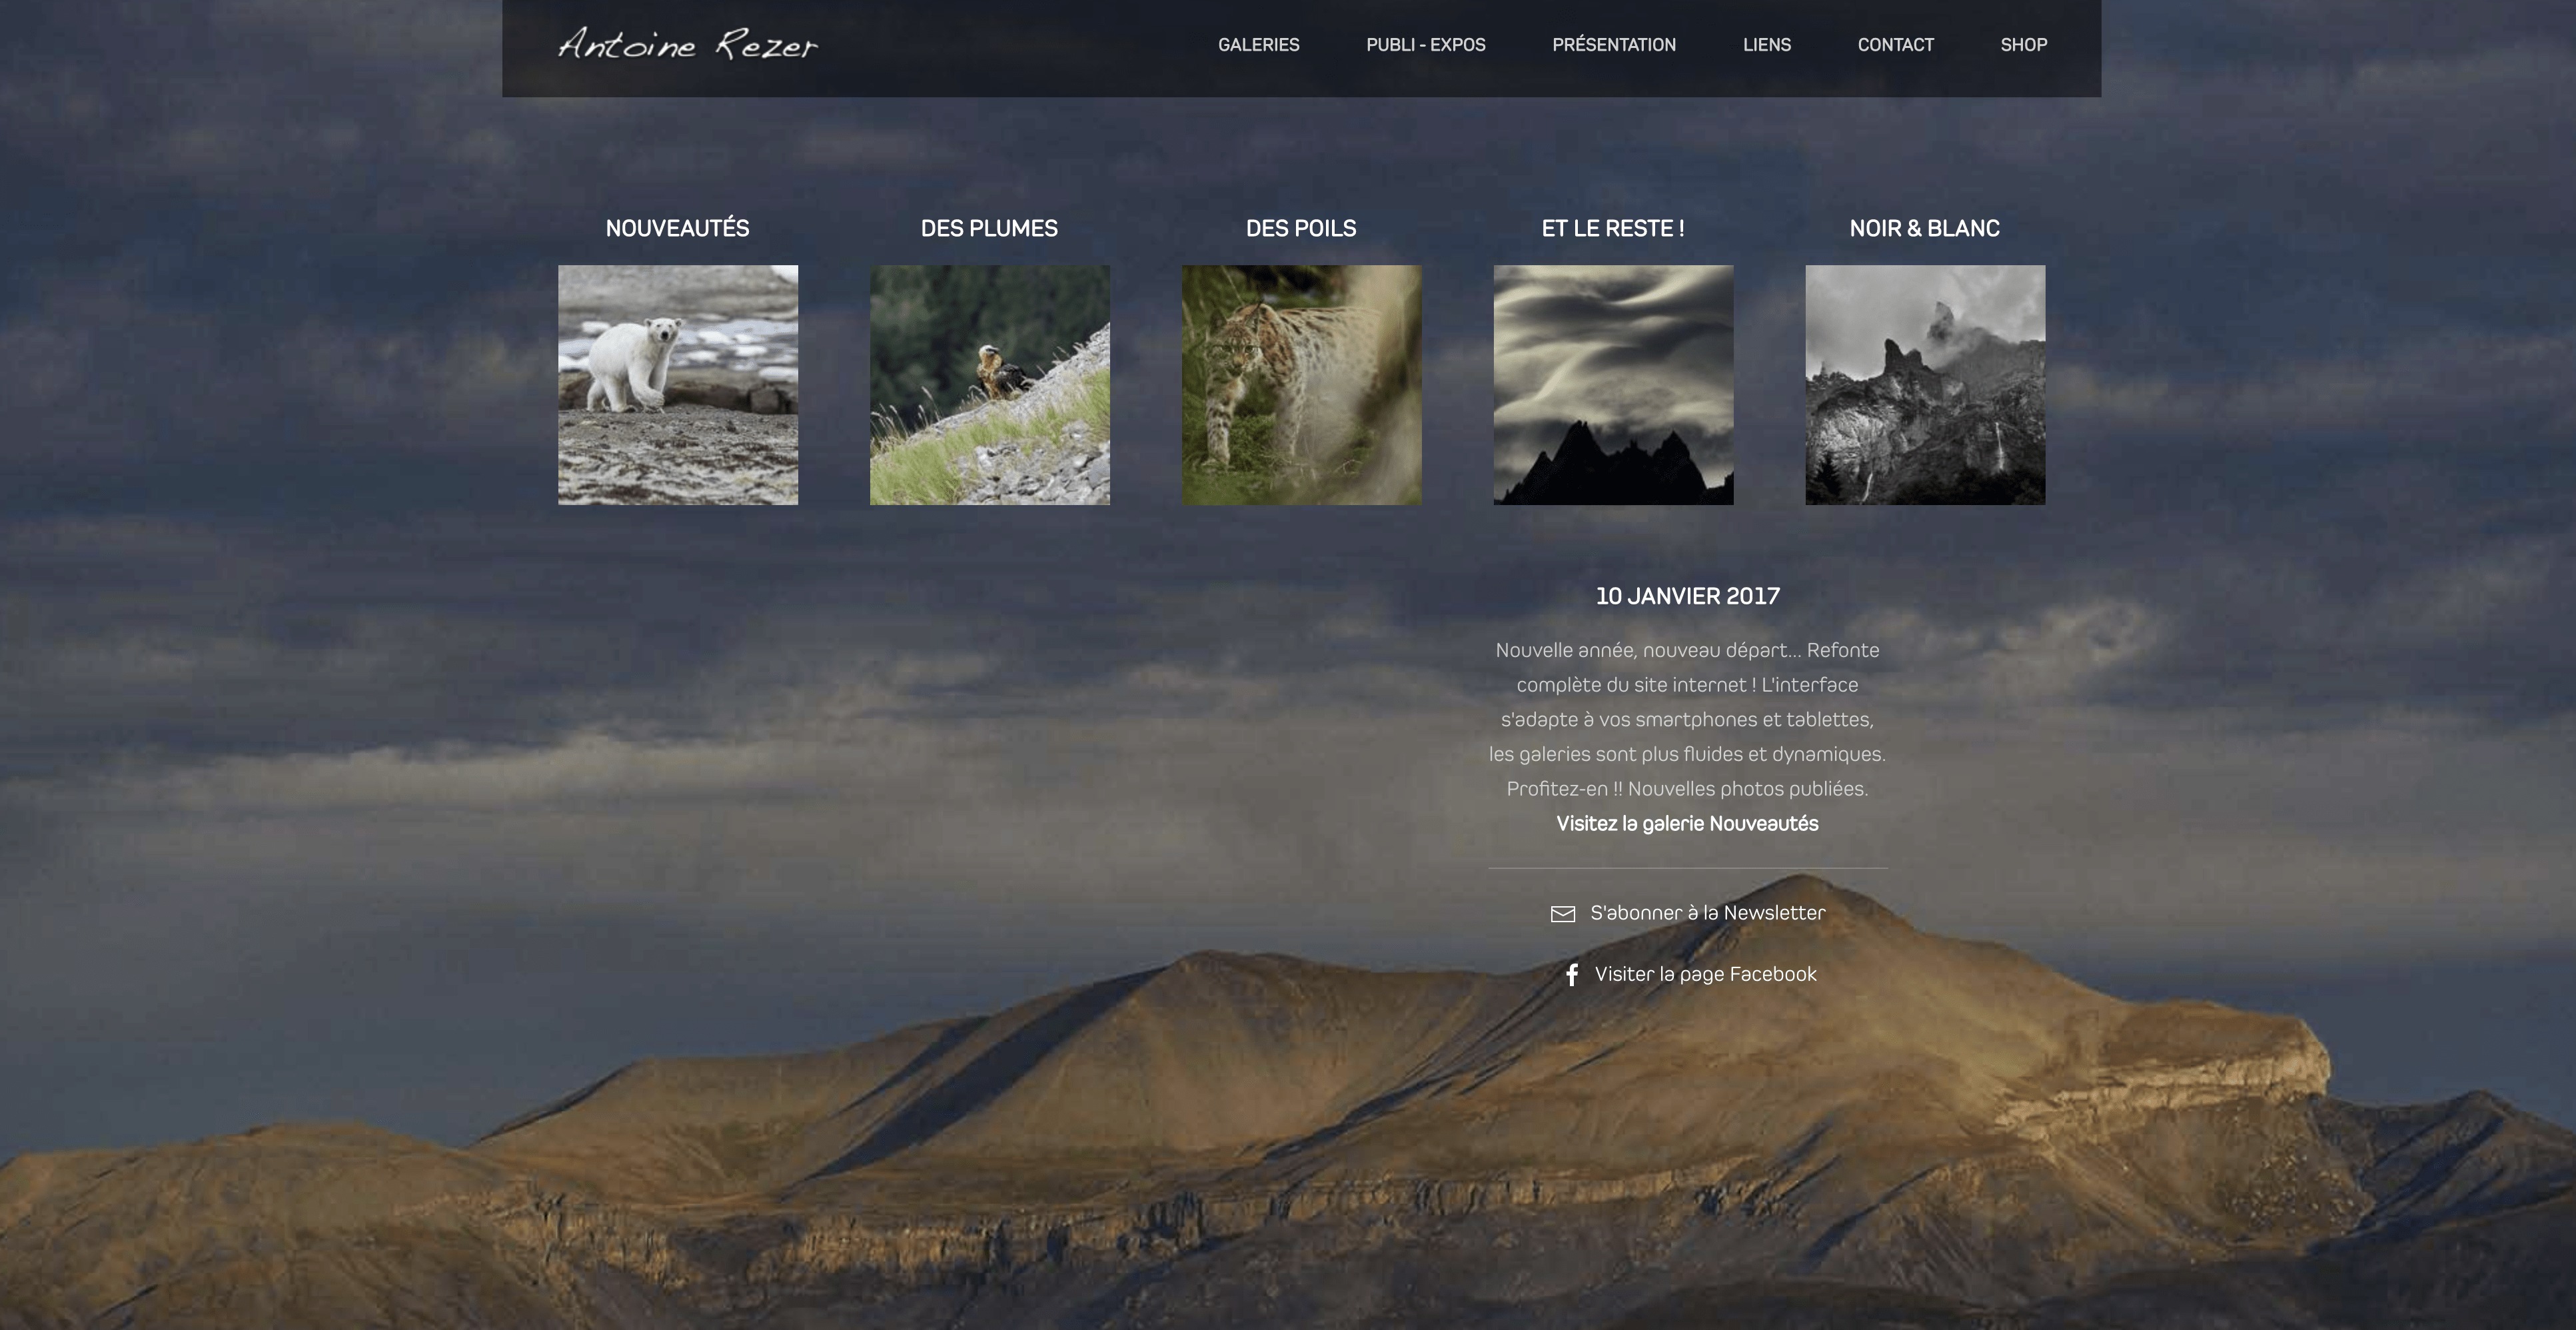Screen dimensions: 2576x1330
Task: Follow the Visitez la galerie Nouveautés link
Action: [x=1687, y=824]
